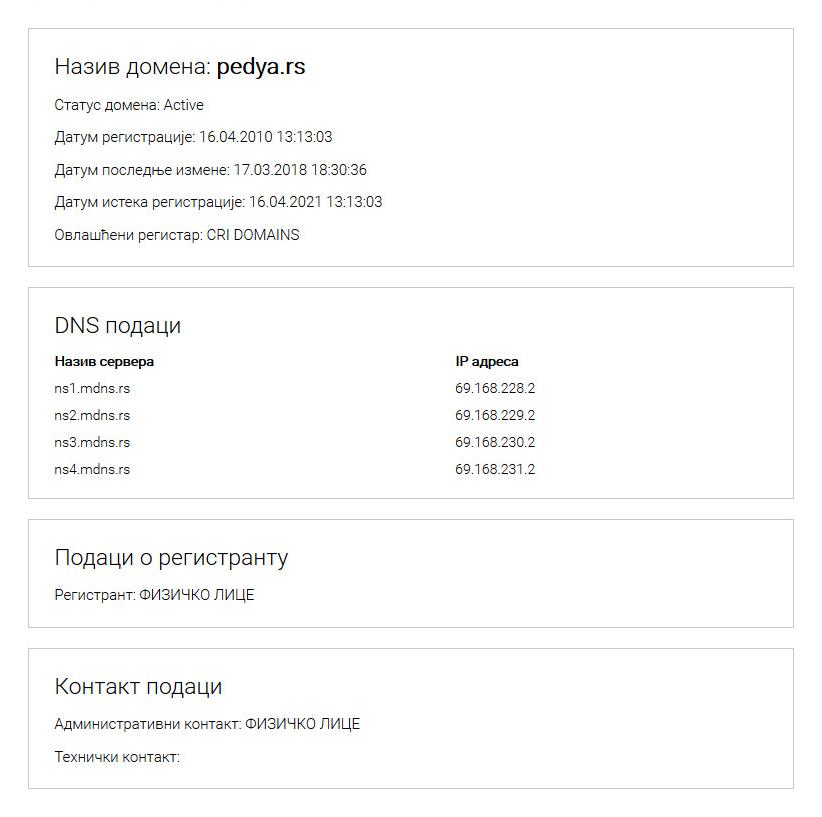Viewport: 822px width, 817px height.
Task: Click the pedya.rs domain name heading
Action: [260, 67]
